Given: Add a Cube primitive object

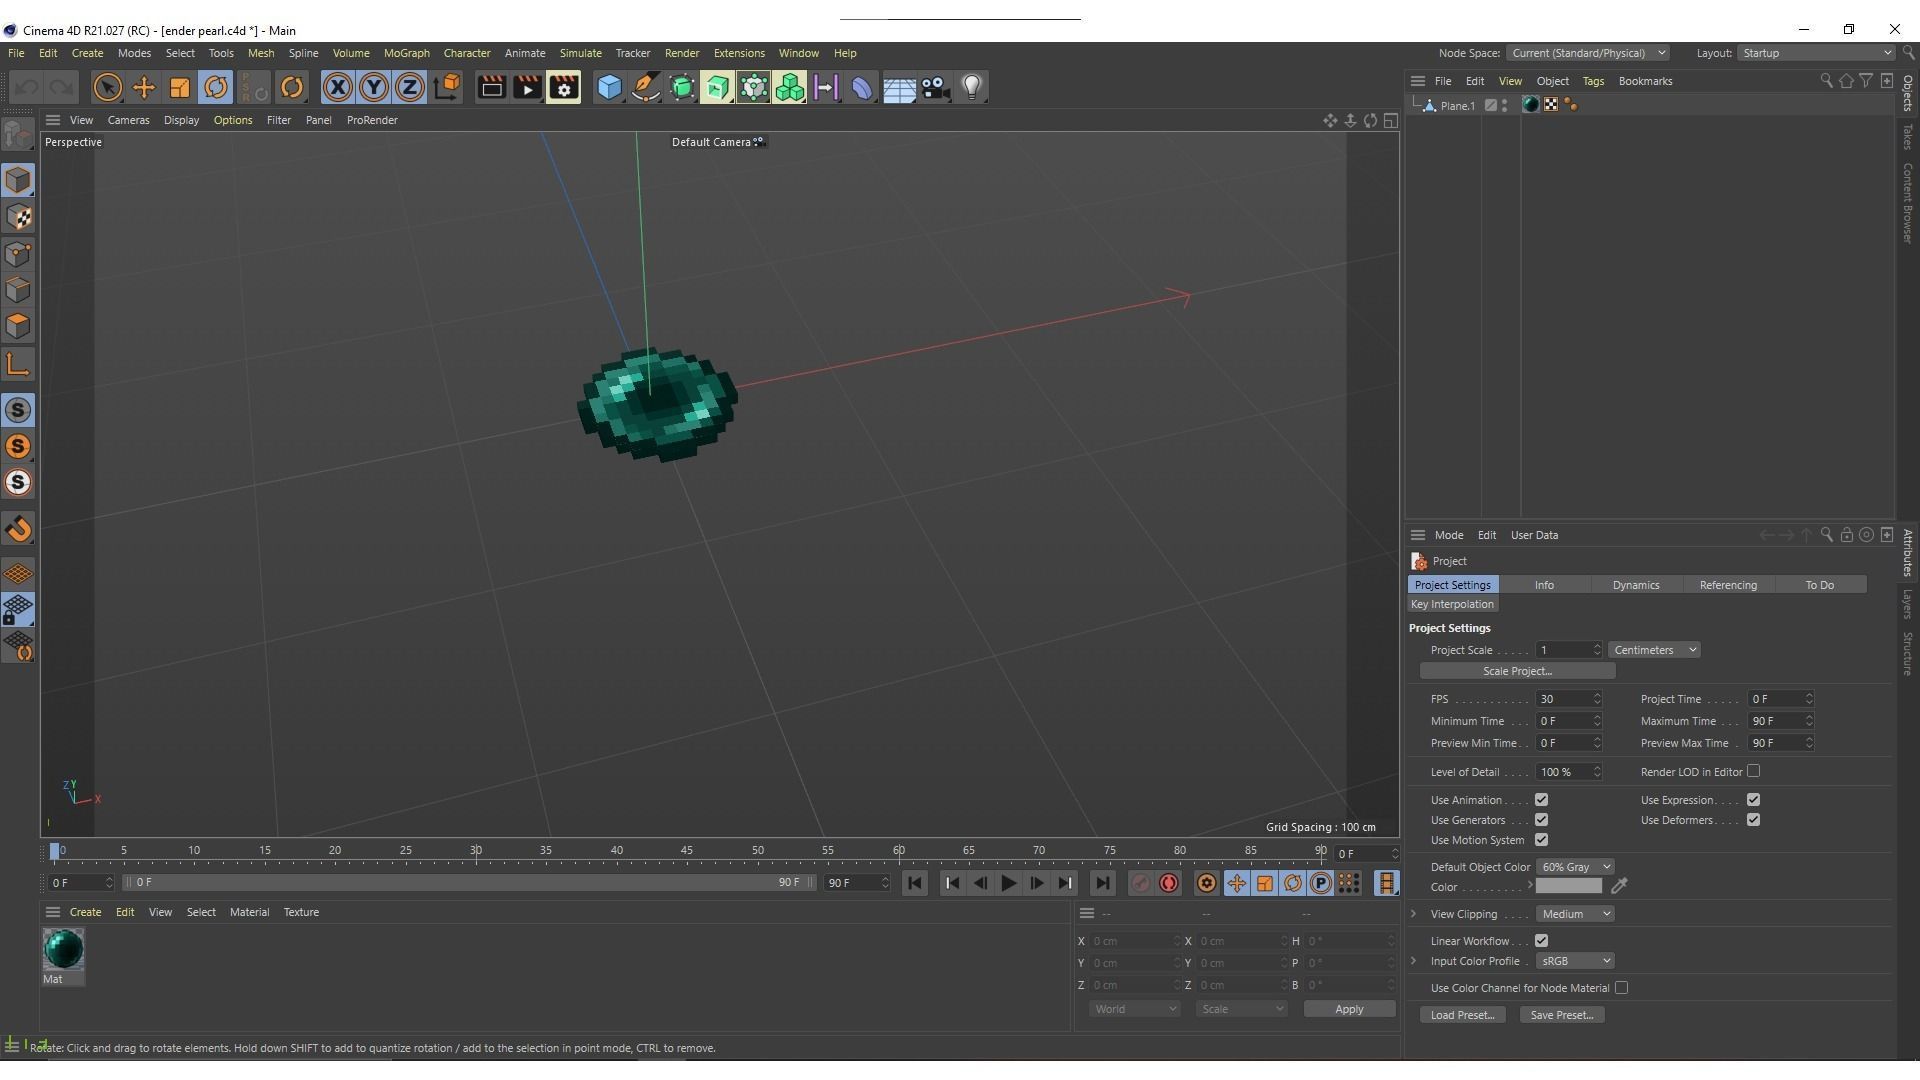Looking at the screenshot, I should 609,88.
